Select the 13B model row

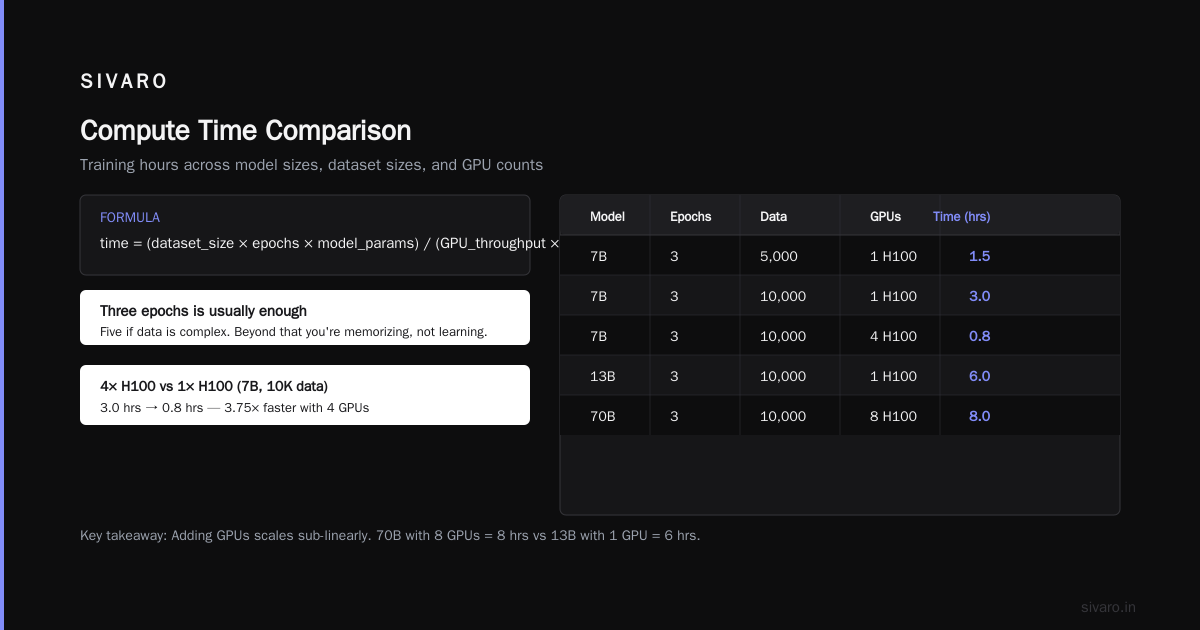(840, 376)
